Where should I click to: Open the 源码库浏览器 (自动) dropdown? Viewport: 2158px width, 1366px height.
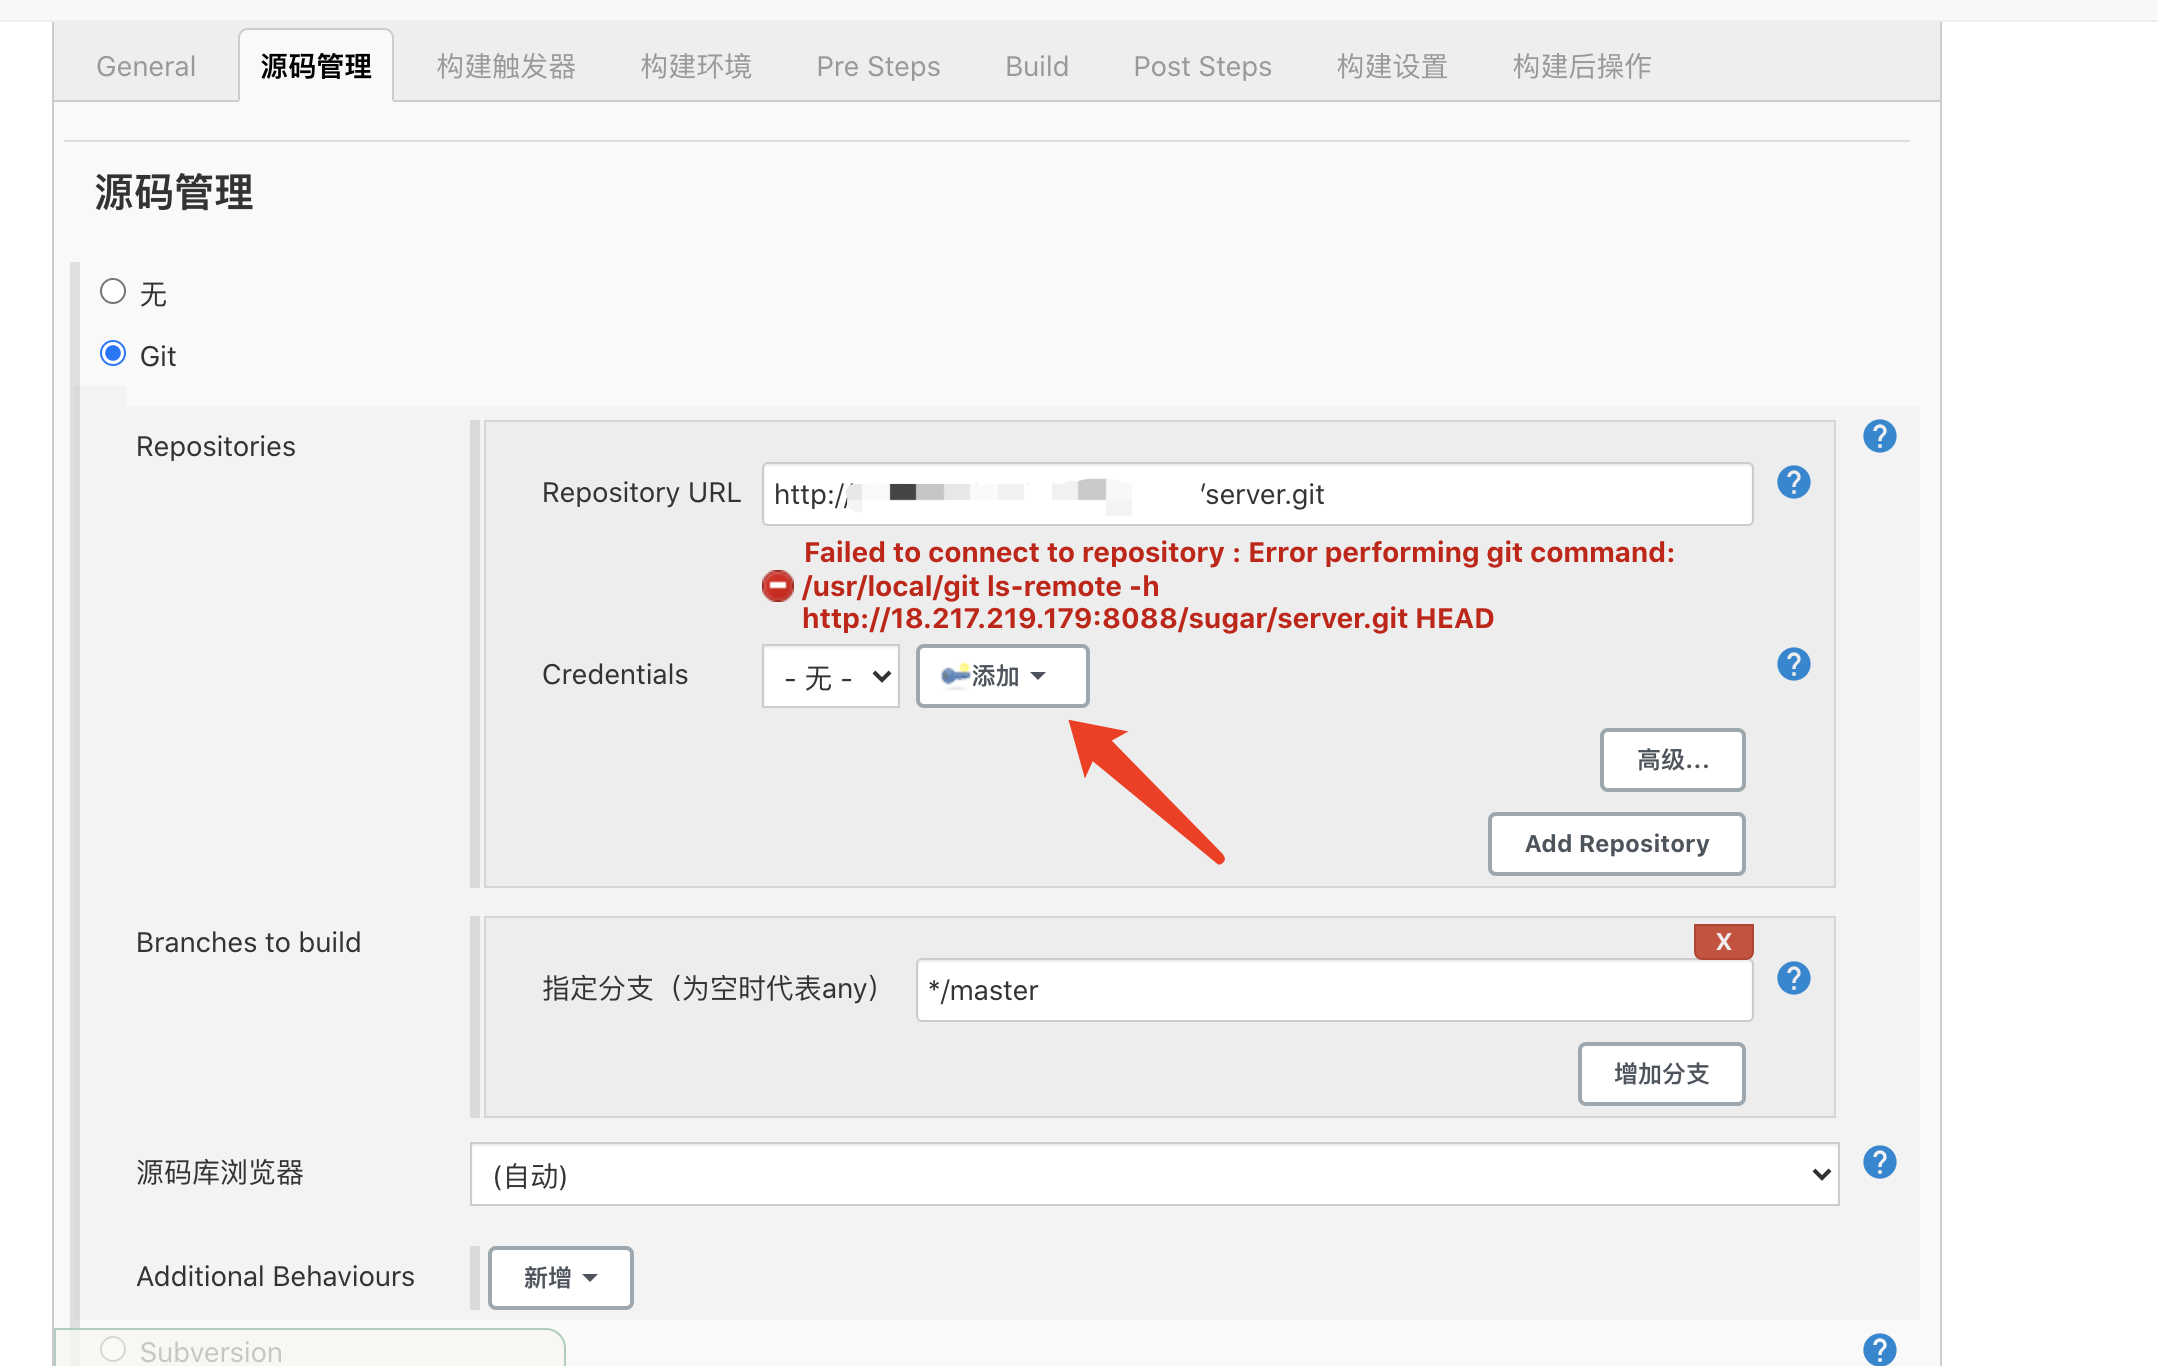[x=1154, y=1175]
